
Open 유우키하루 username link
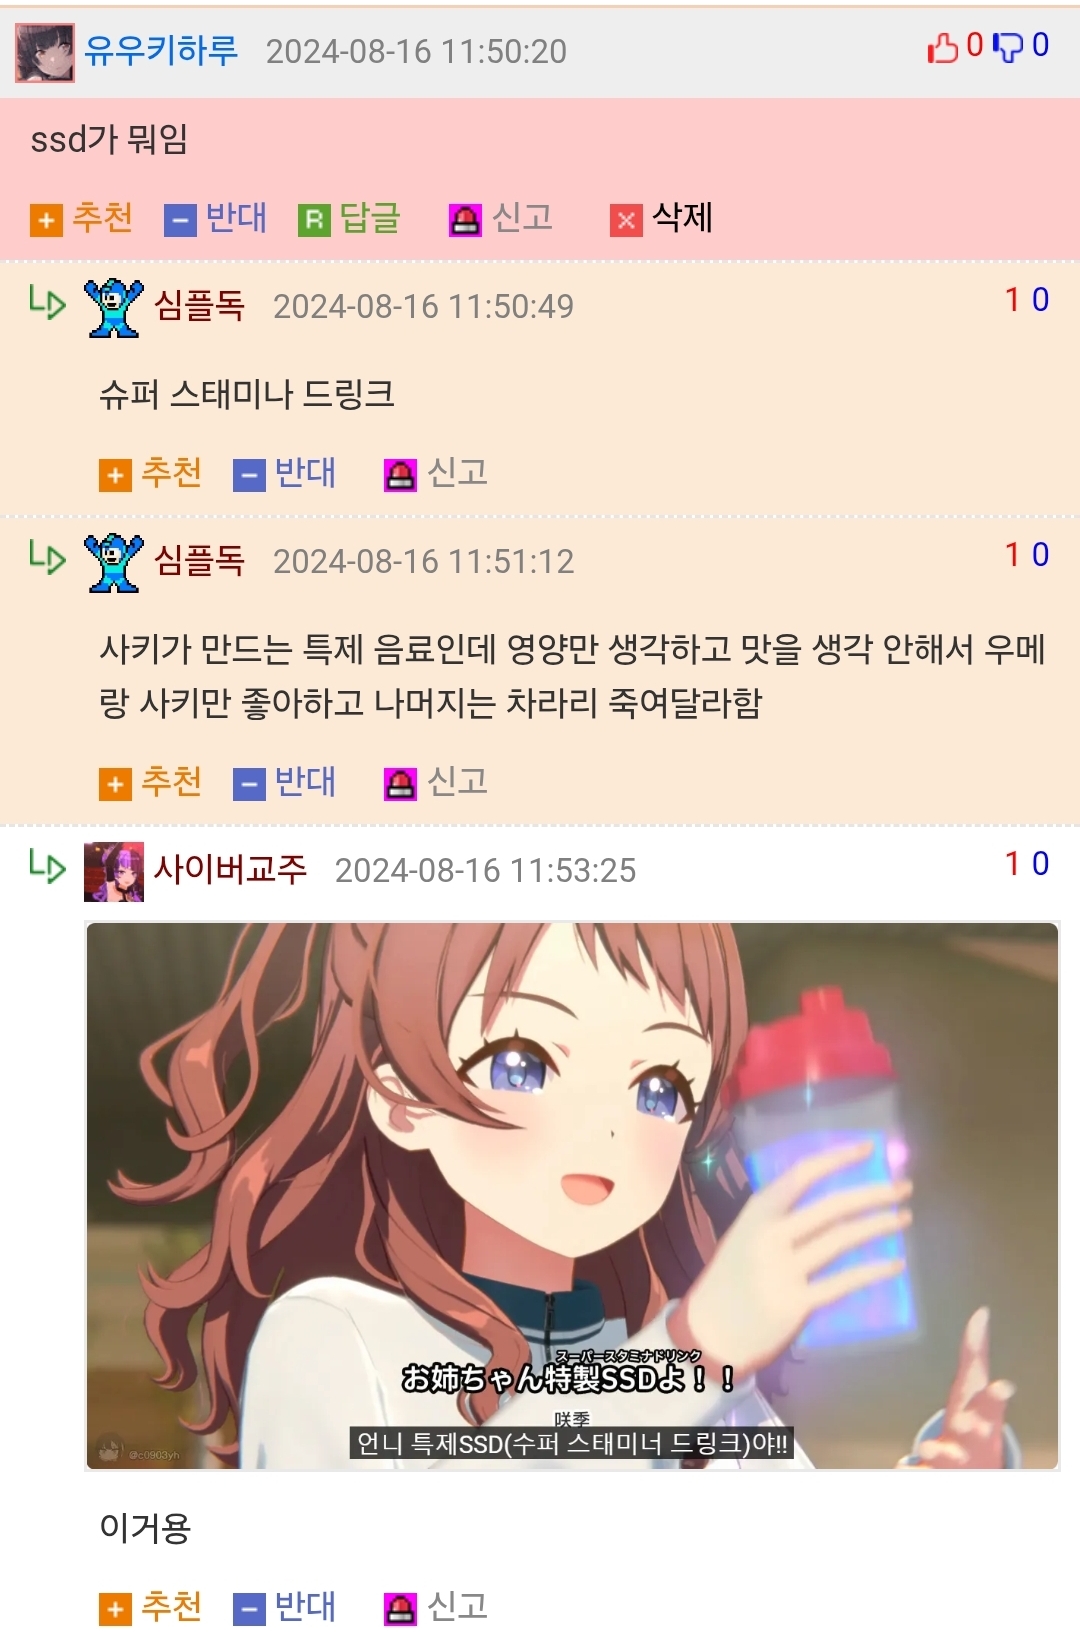(161, 51)
